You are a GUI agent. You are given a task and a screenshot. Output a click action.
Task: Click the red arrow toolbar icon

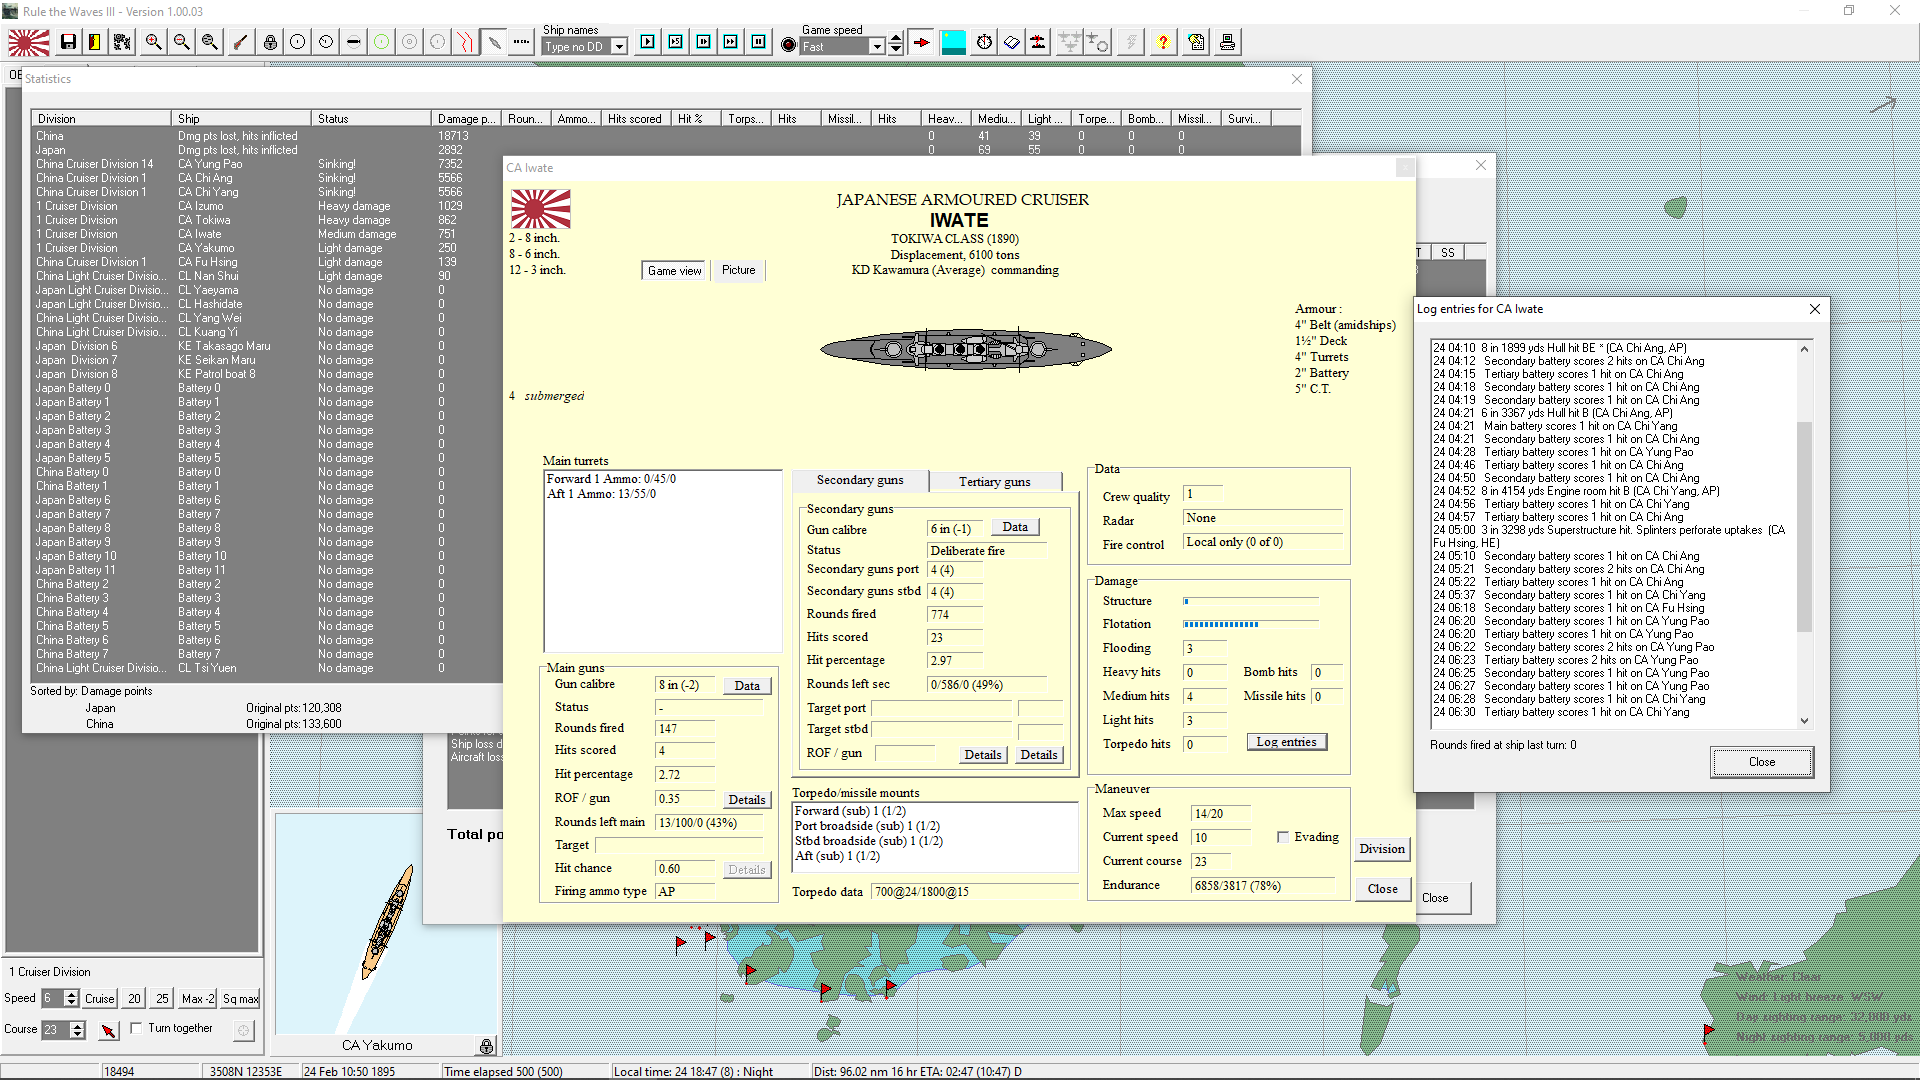coord(922,42)
